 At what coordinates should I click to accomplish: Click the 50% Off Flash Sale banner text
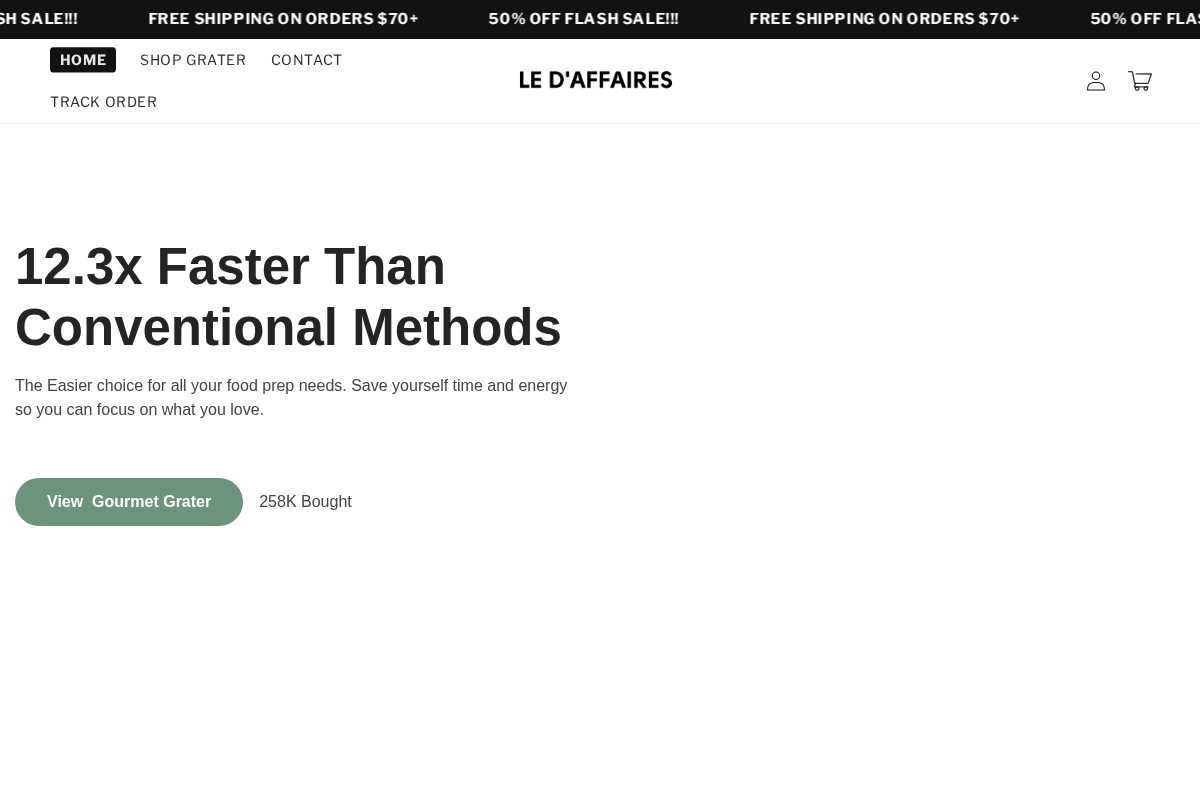coord(584,18)
